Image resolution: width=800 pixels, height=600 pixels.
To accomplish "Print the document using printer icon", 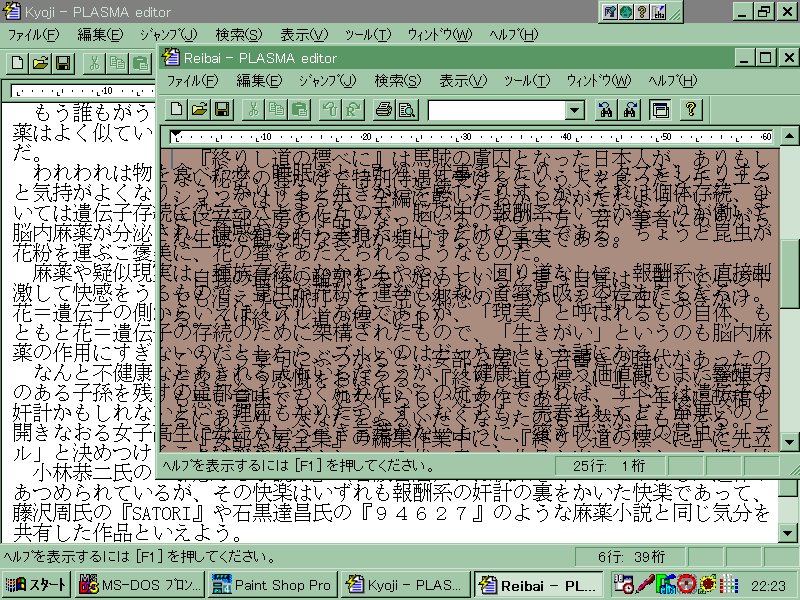I will tap(384, 110).
